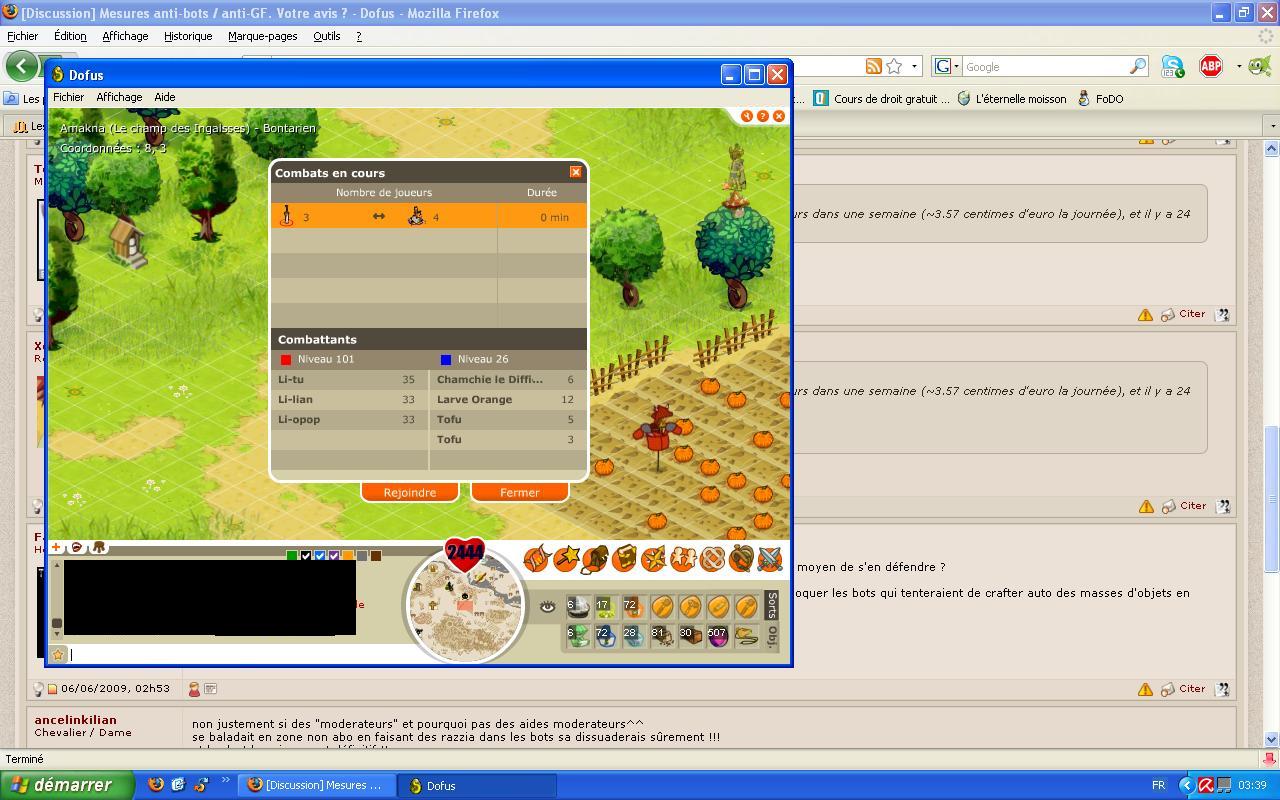
Task: Click into the Google search field
Action: click(1045, 67)
